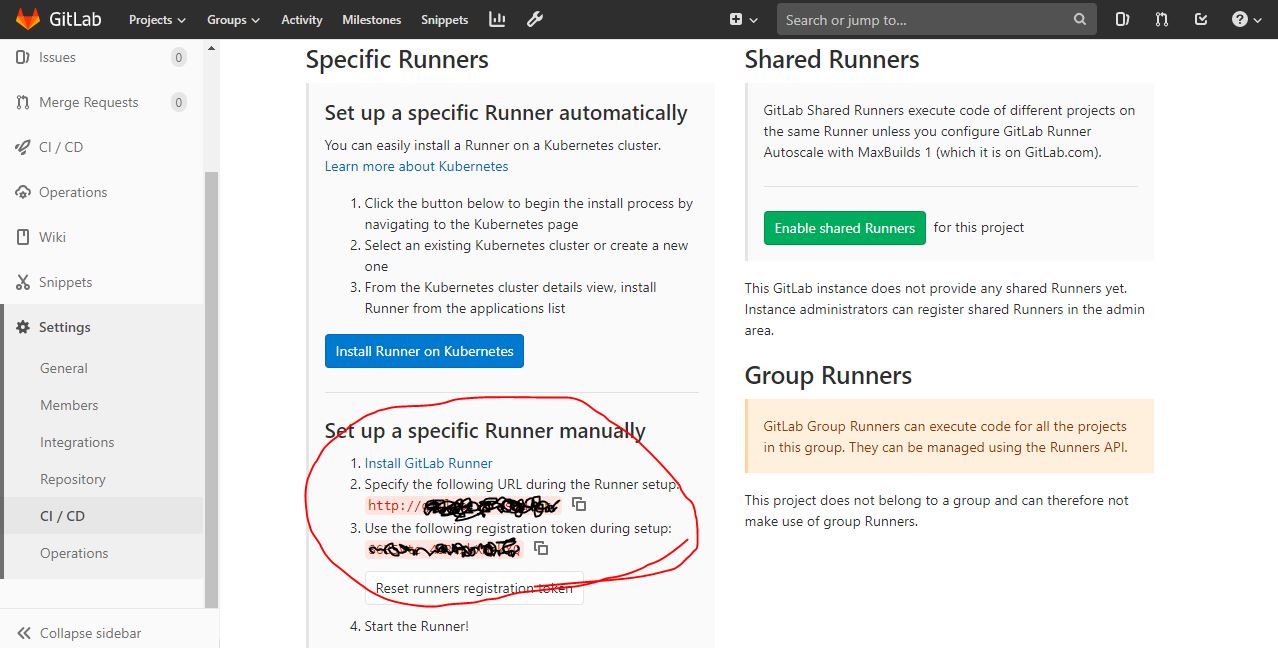Open Repository settings
The width and height of the screenshot is (1278, 648).
tap(73, 479)
